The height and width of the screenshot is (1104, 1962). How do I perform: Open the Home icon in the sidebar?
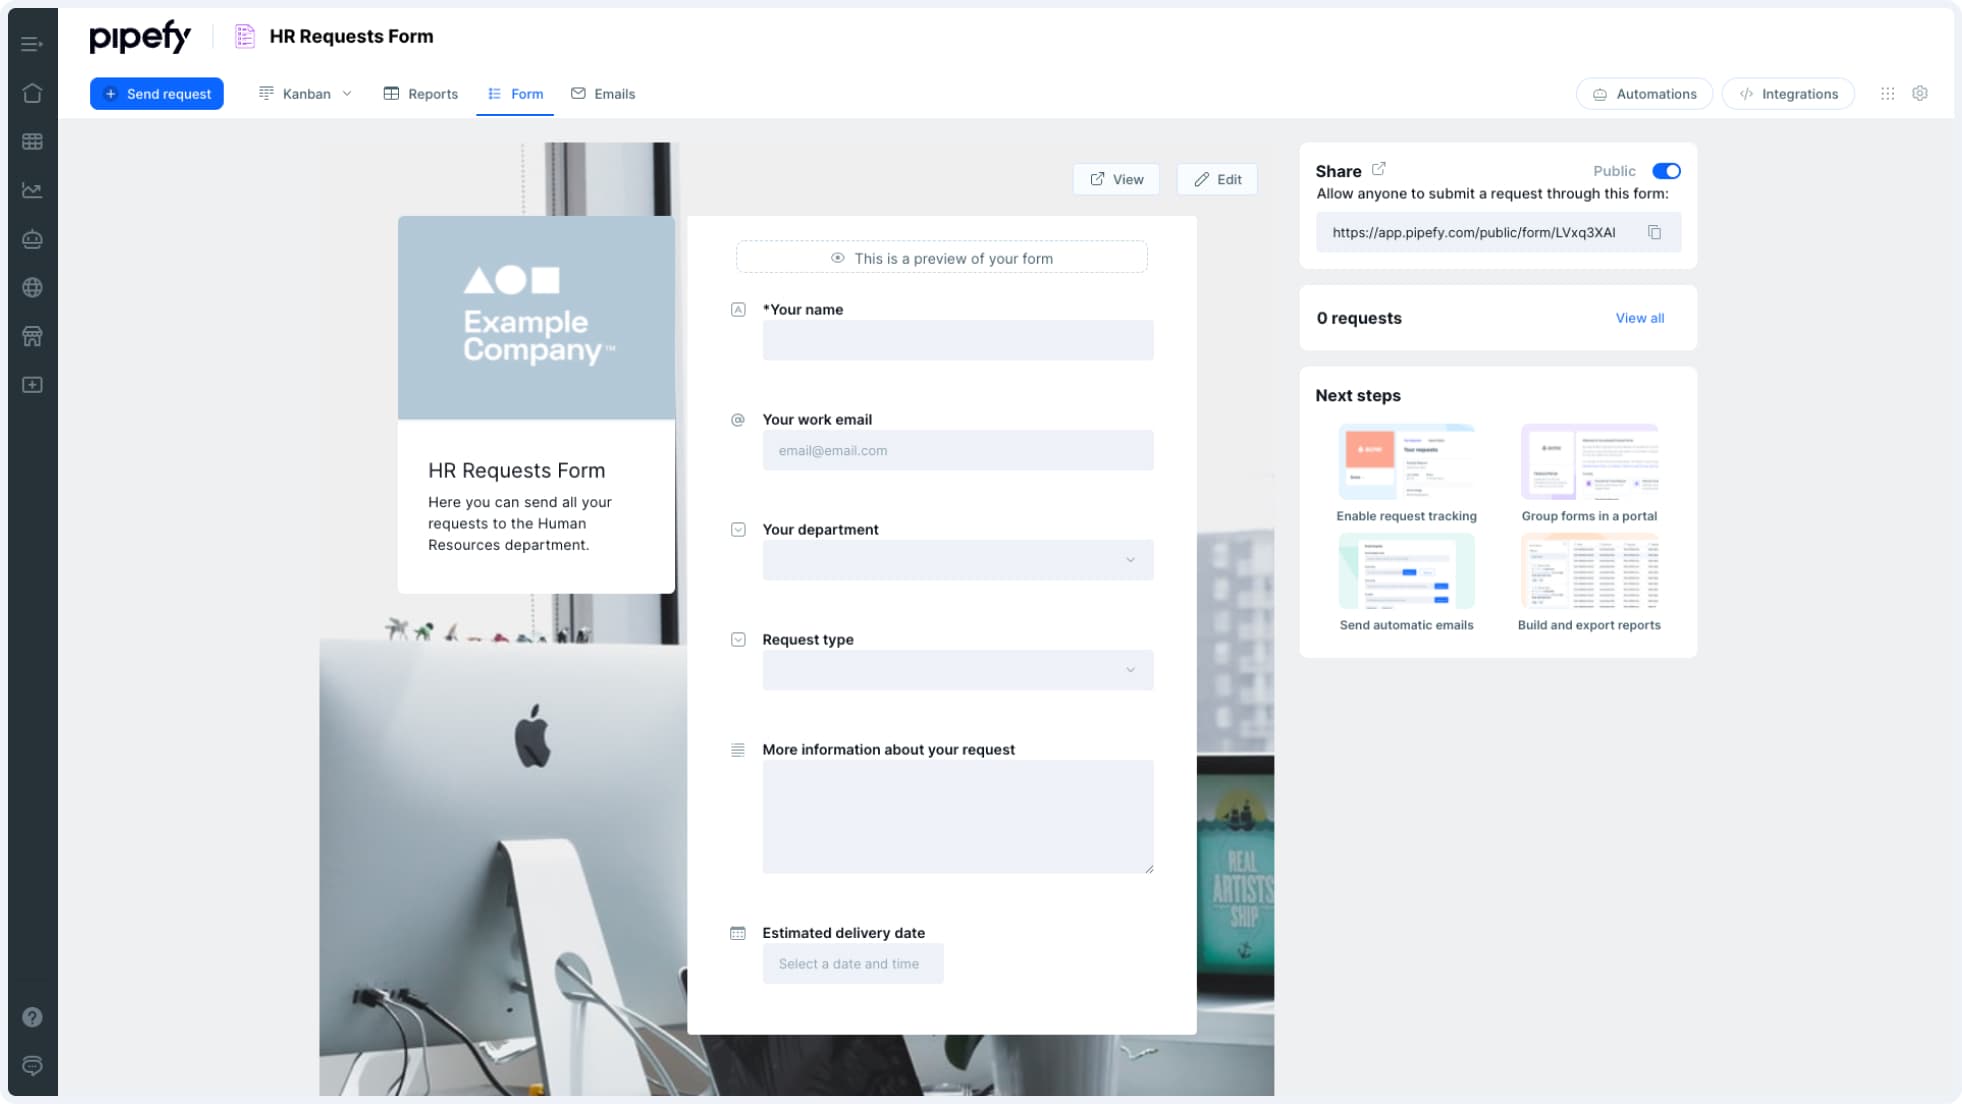[x=33, y=93]
